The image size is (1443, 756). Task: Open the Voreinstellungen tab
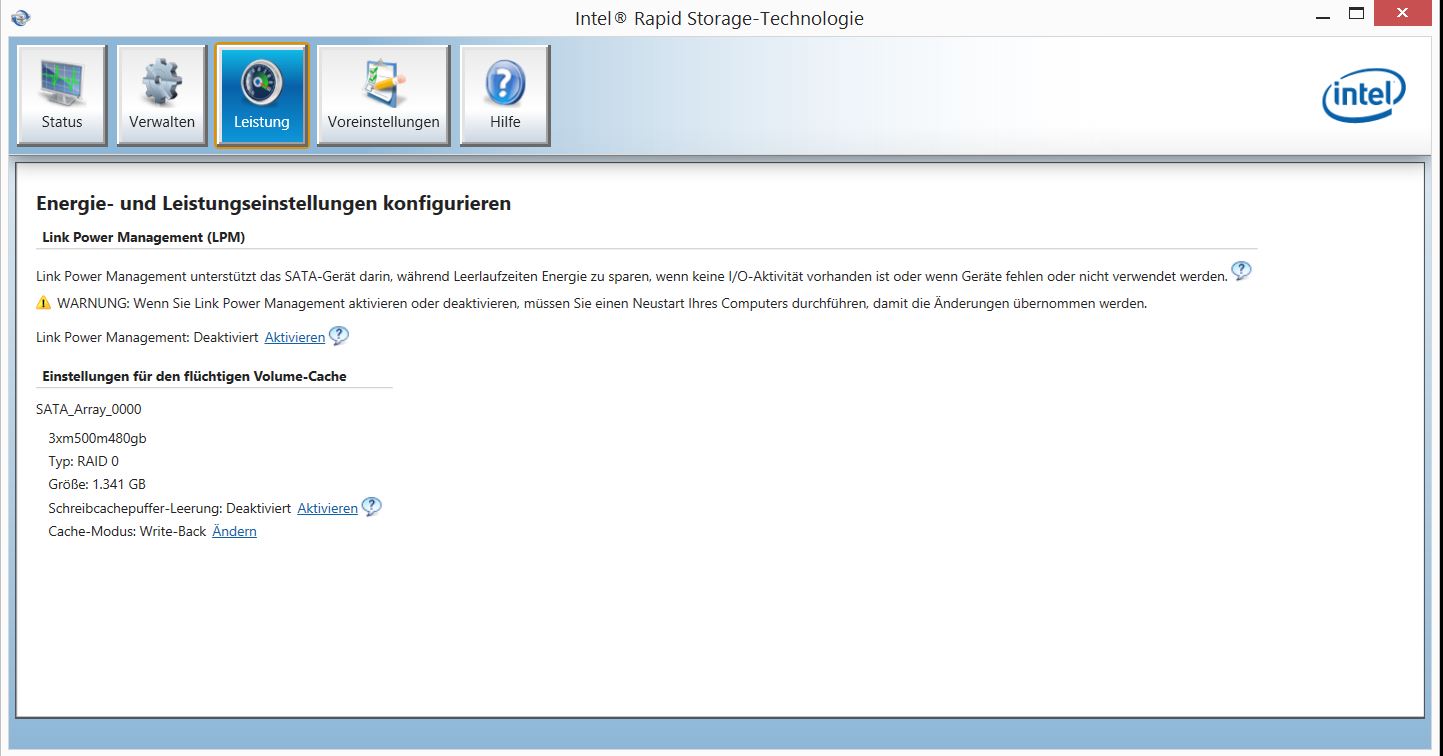pyautogui.click(x=384, y=96)
